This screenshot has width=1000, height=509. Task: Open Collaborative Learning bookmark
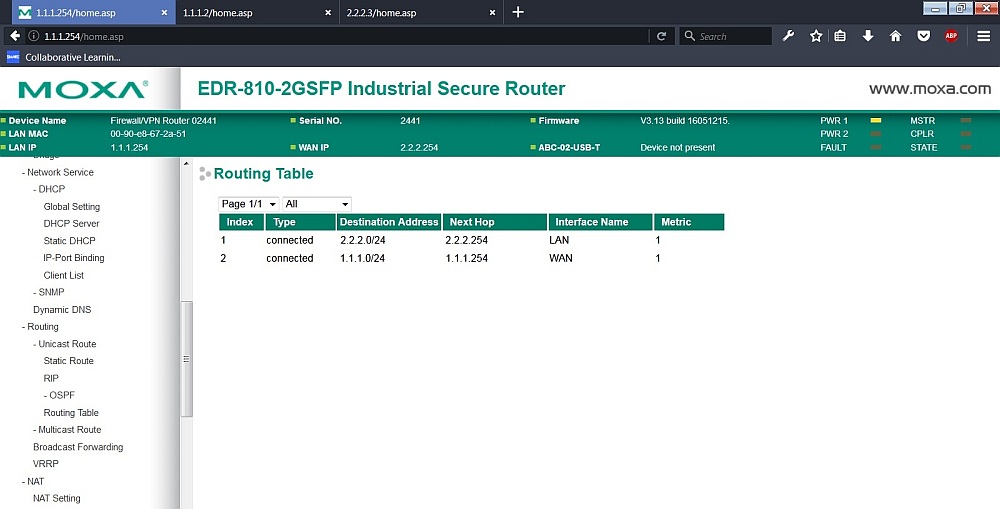tap(63, 57)
